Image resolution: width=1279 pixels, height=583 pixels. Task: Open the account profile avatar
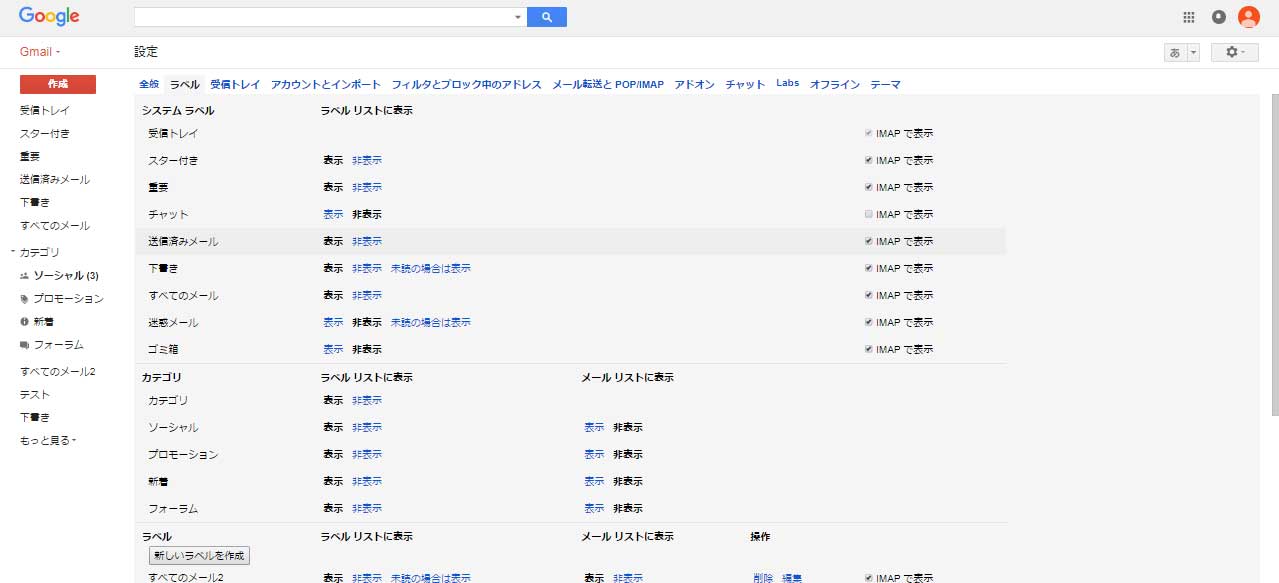click(x=1248, y=17)
